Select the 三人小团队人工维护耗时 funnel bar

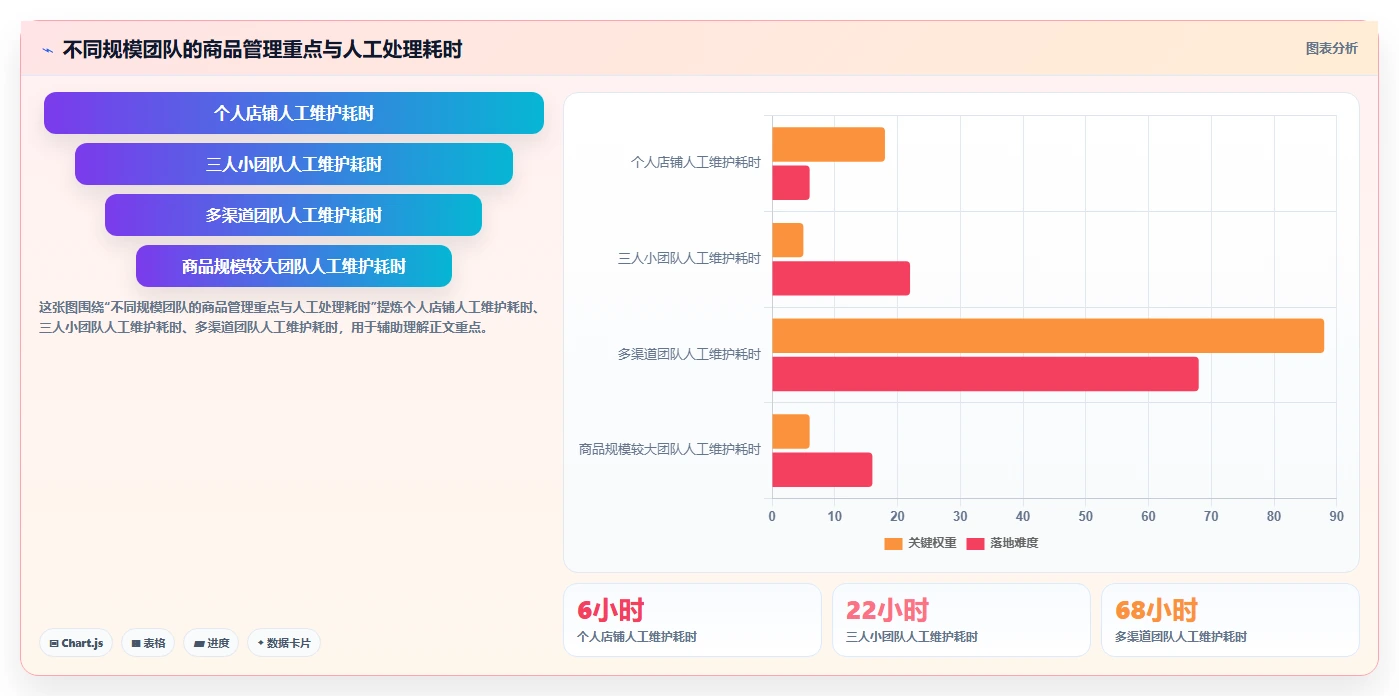pos(294,164)
